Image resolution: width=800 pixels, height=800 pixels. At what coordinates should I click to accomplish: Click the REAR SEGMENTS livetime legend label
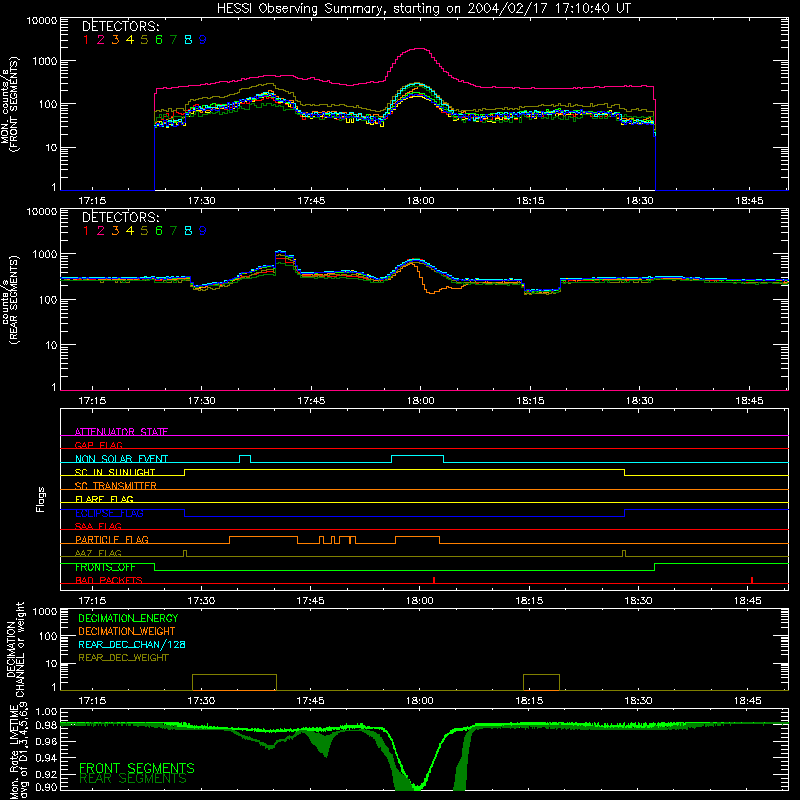[x=133, y=779]
